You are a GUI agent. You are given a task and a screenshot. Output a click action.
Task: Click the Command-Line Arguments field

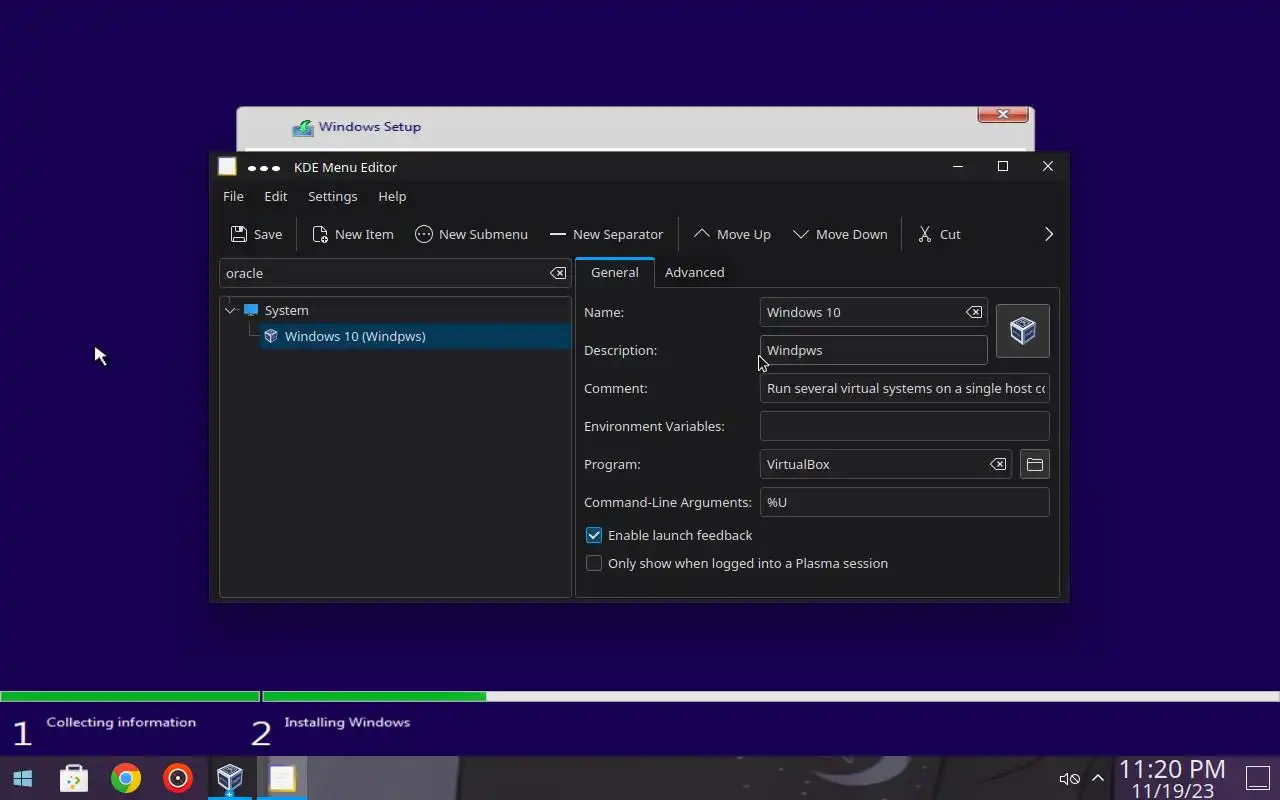coord(904,502)
